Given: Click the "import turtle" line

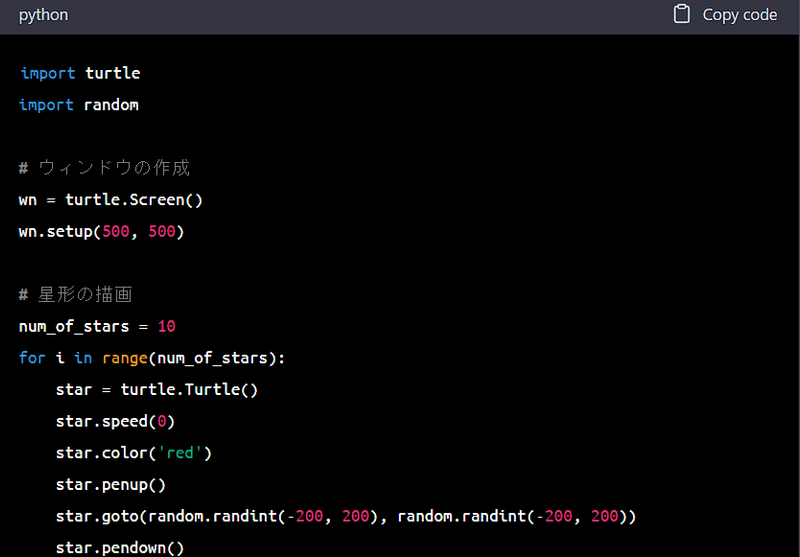Looking at the screenshot, I should pyautogui.click(x=80, y=73).
